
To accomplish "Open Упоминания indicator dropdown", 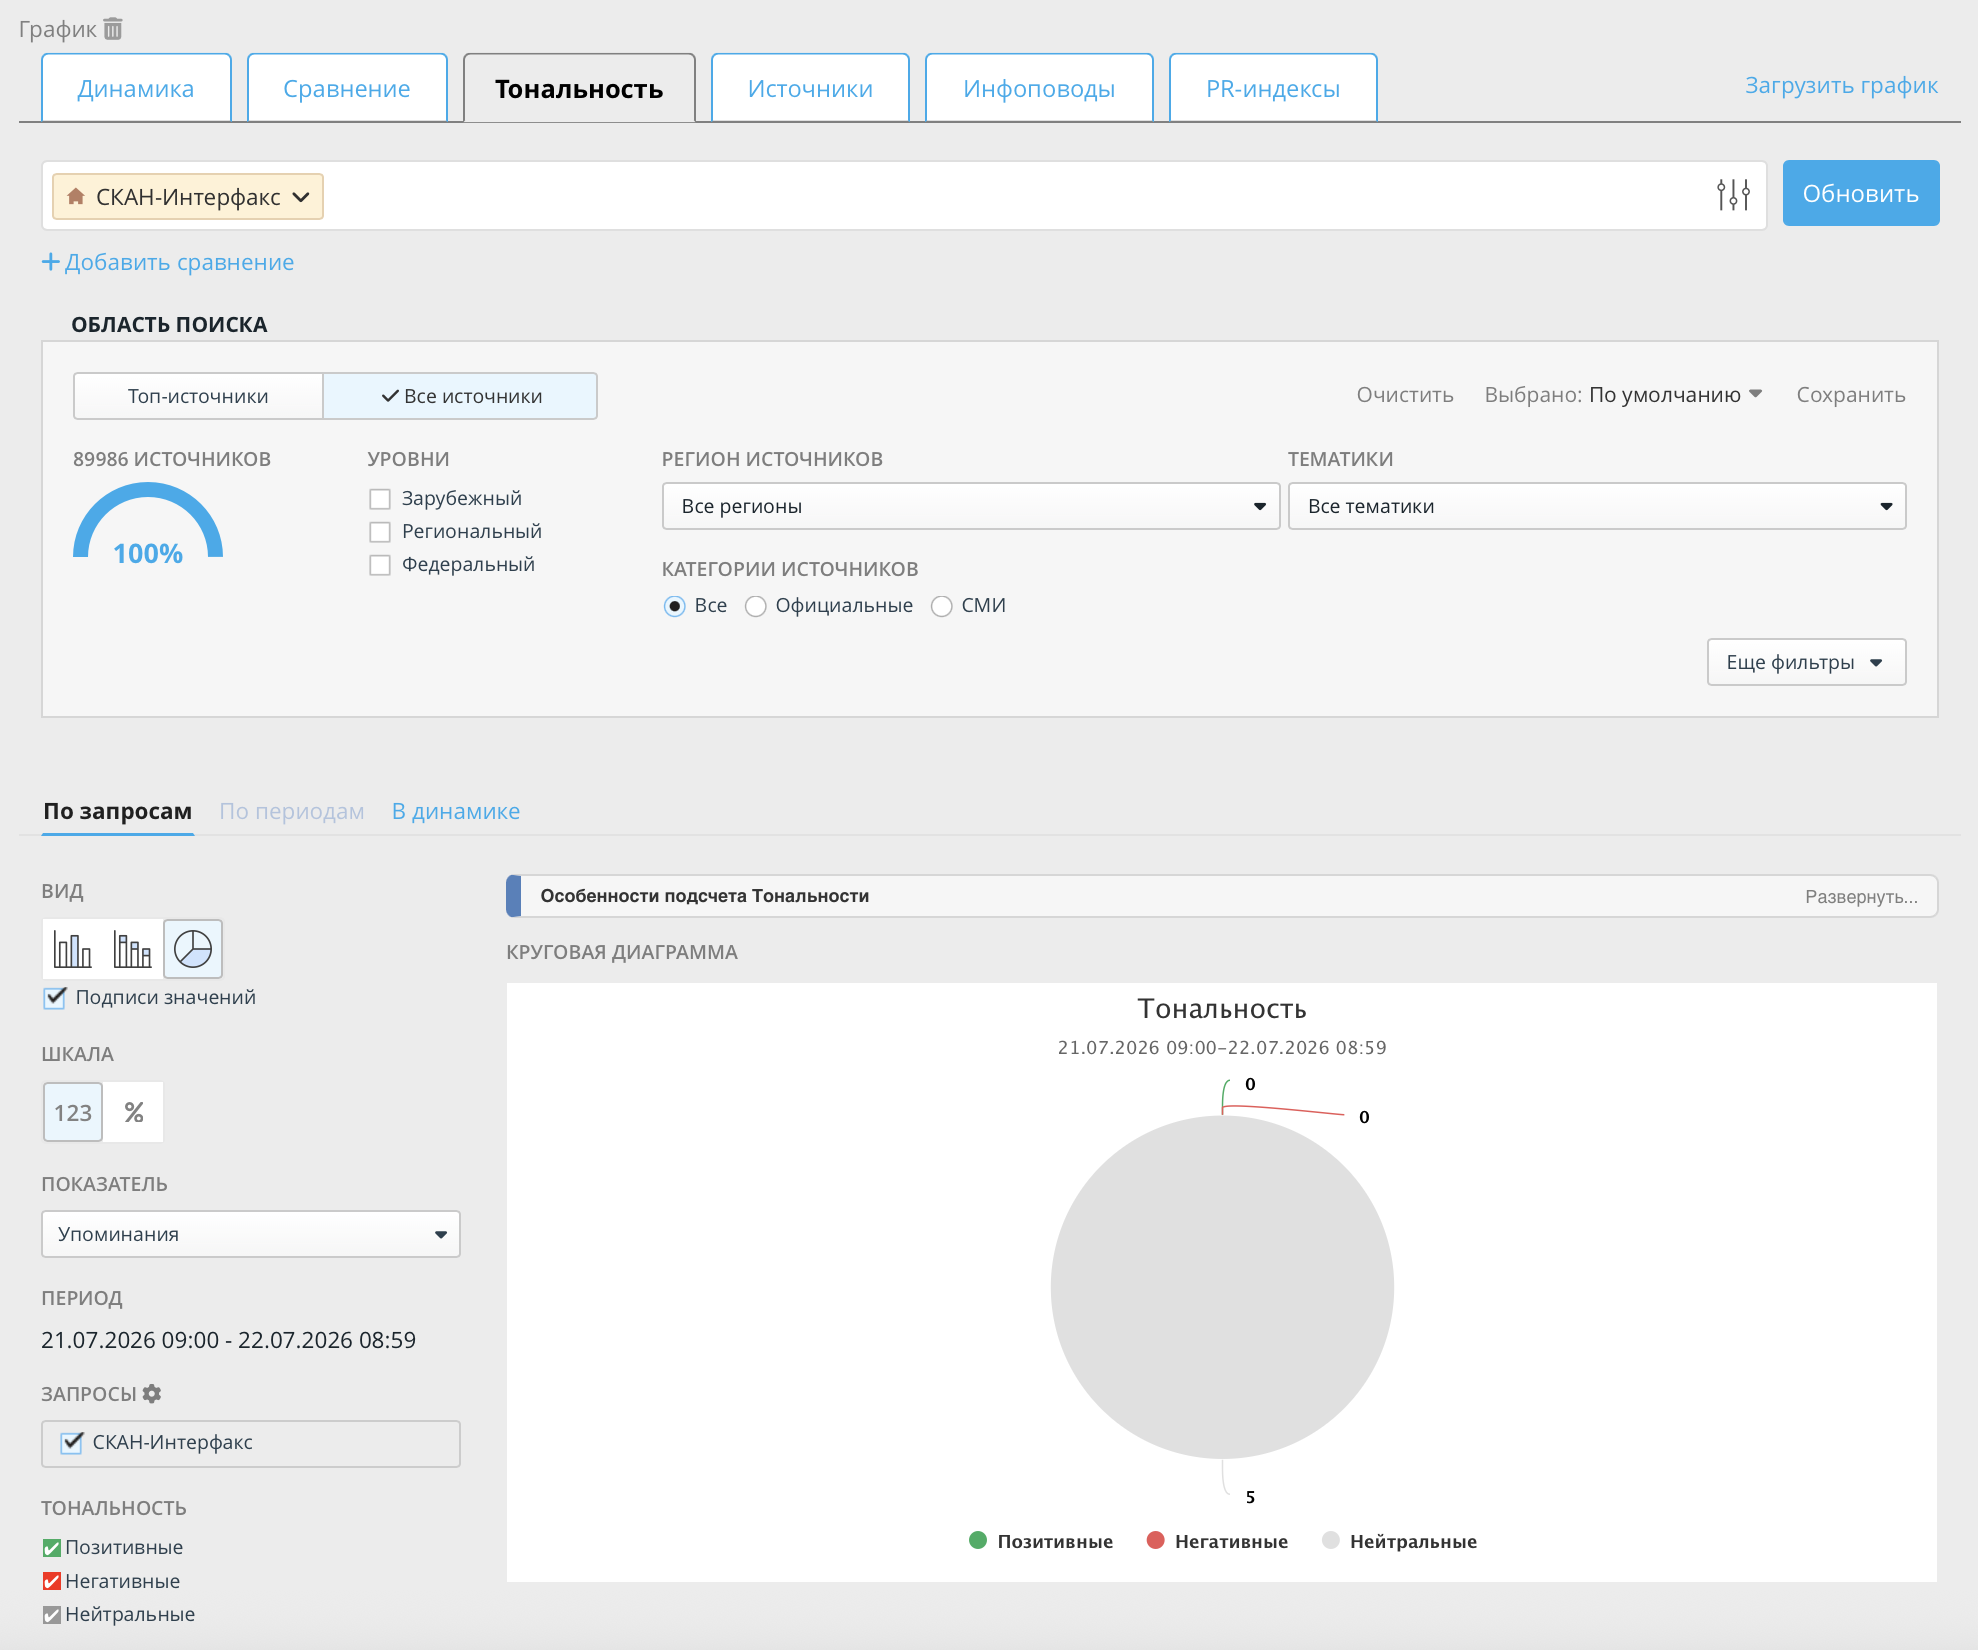I will click(250, 1234).
